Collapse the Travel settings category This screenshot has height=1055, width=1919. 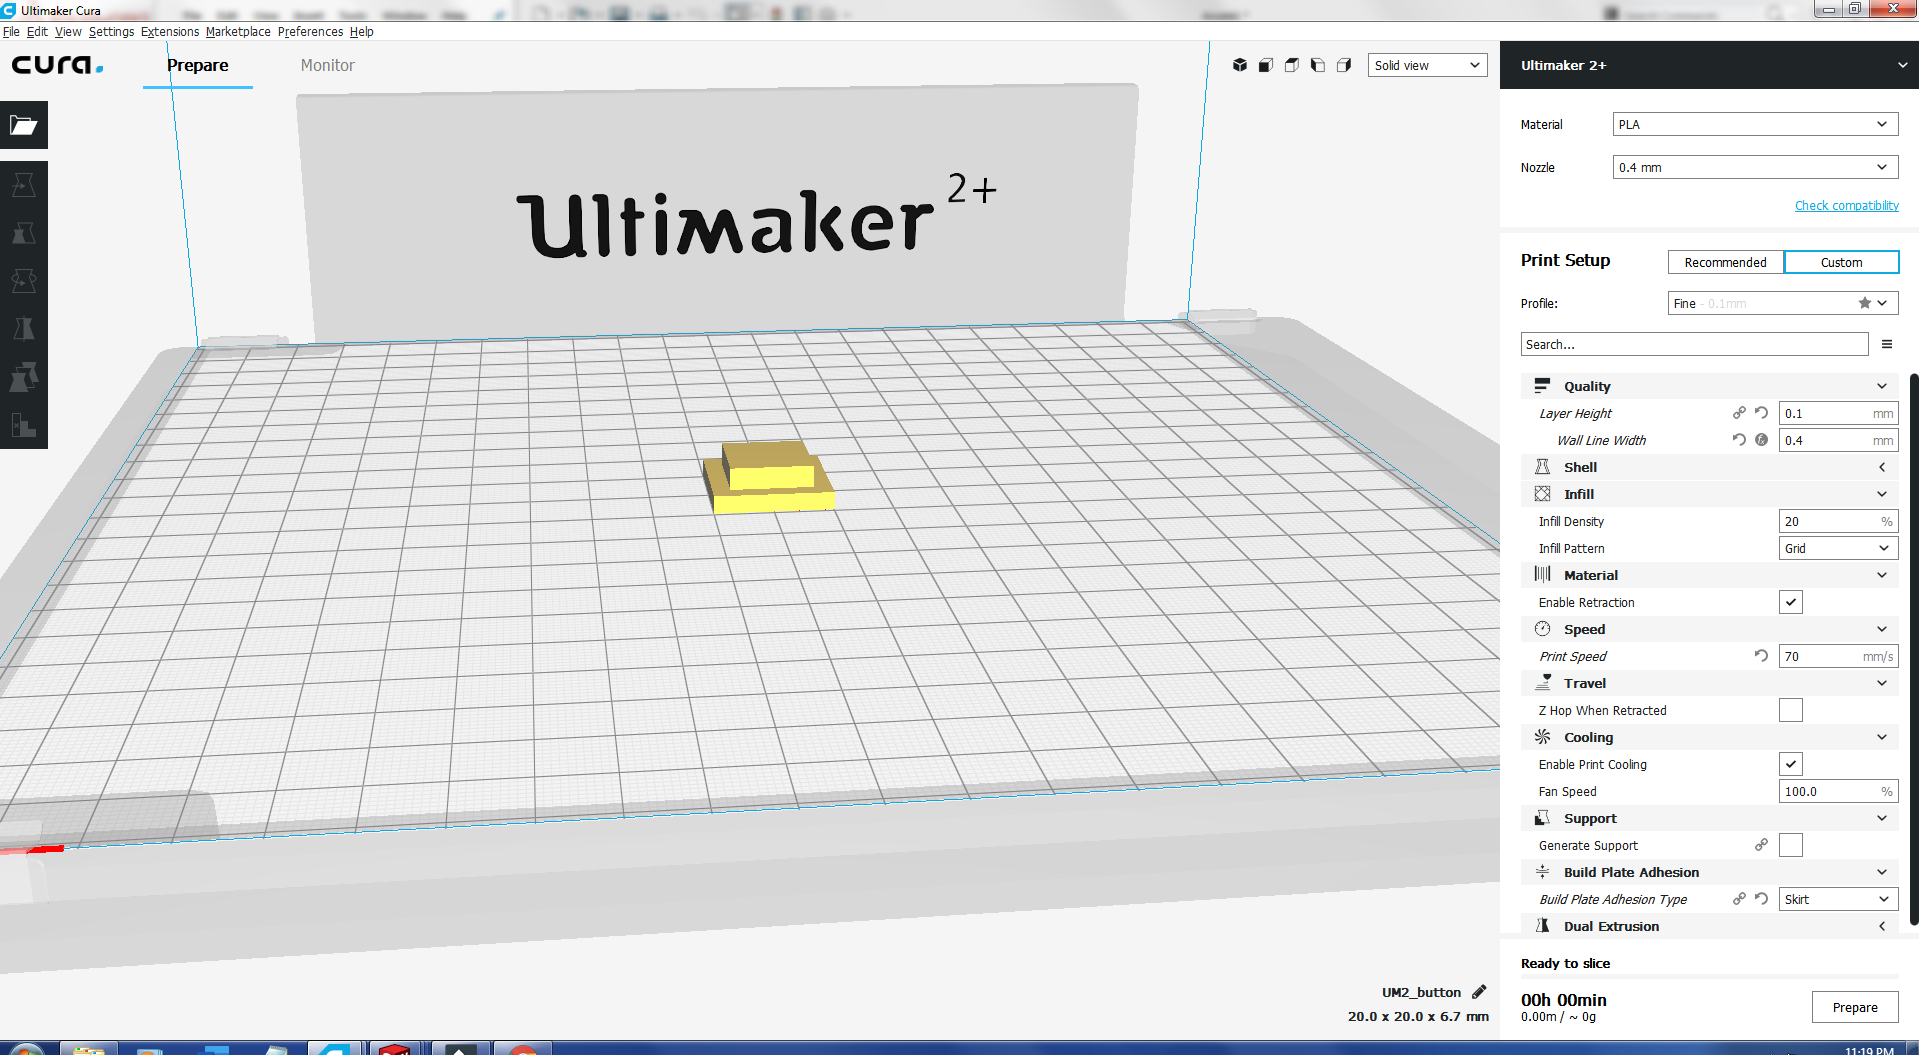[x=1709, y=683]
